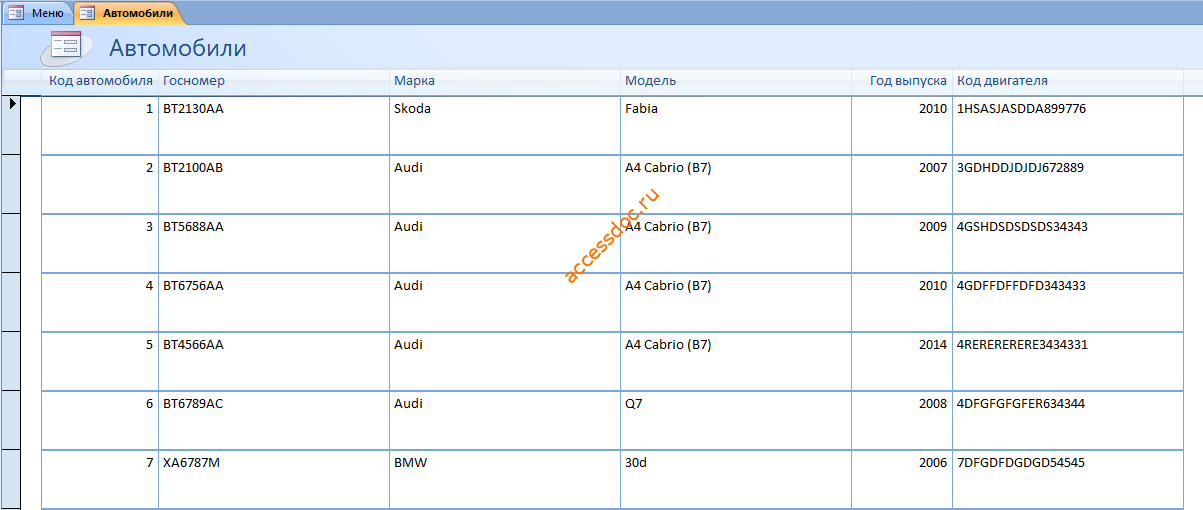Click the Audi field in row BT6789AC

(505, 420)
